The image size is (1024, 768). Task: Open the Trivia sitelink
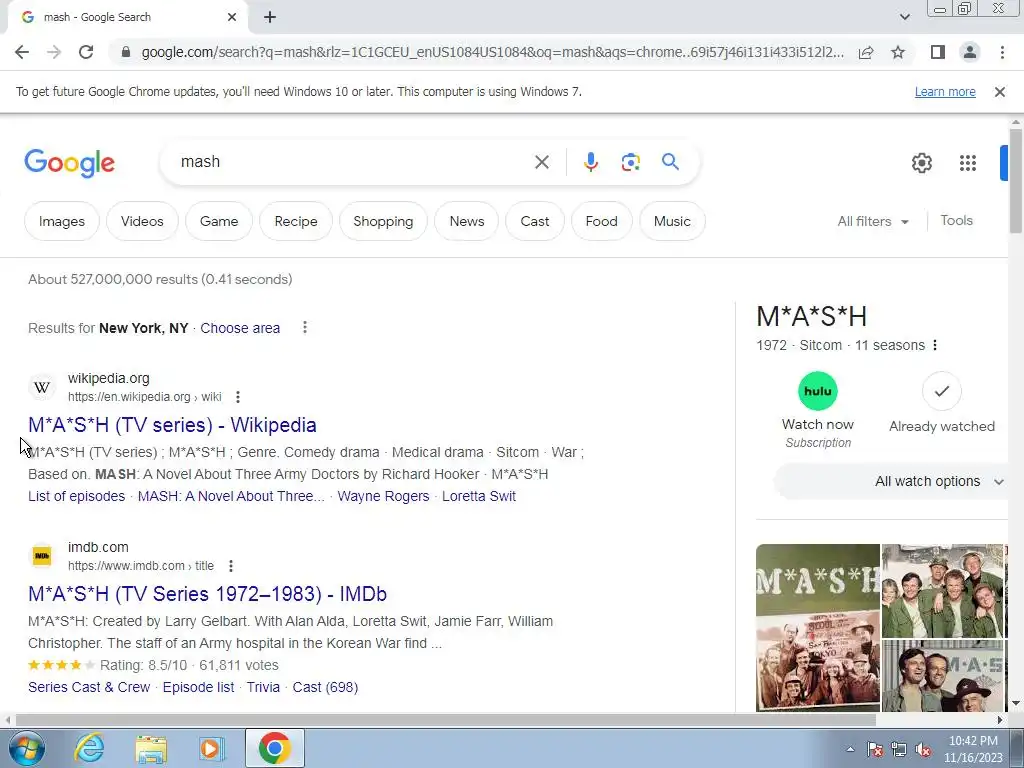pos(263,687)
